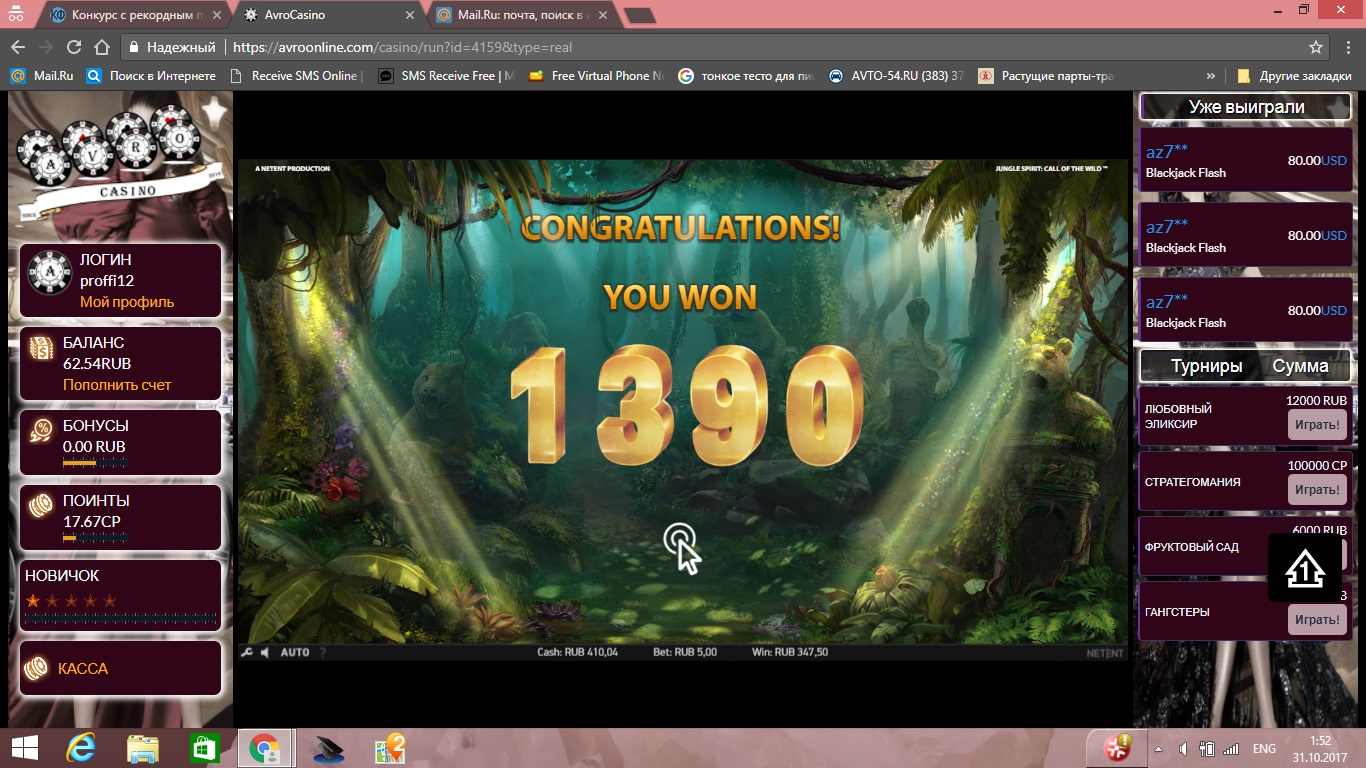This screenshot has width=1366, height=768.
Task: Open Chrome menu three dots
Action: coord(1346,47)
